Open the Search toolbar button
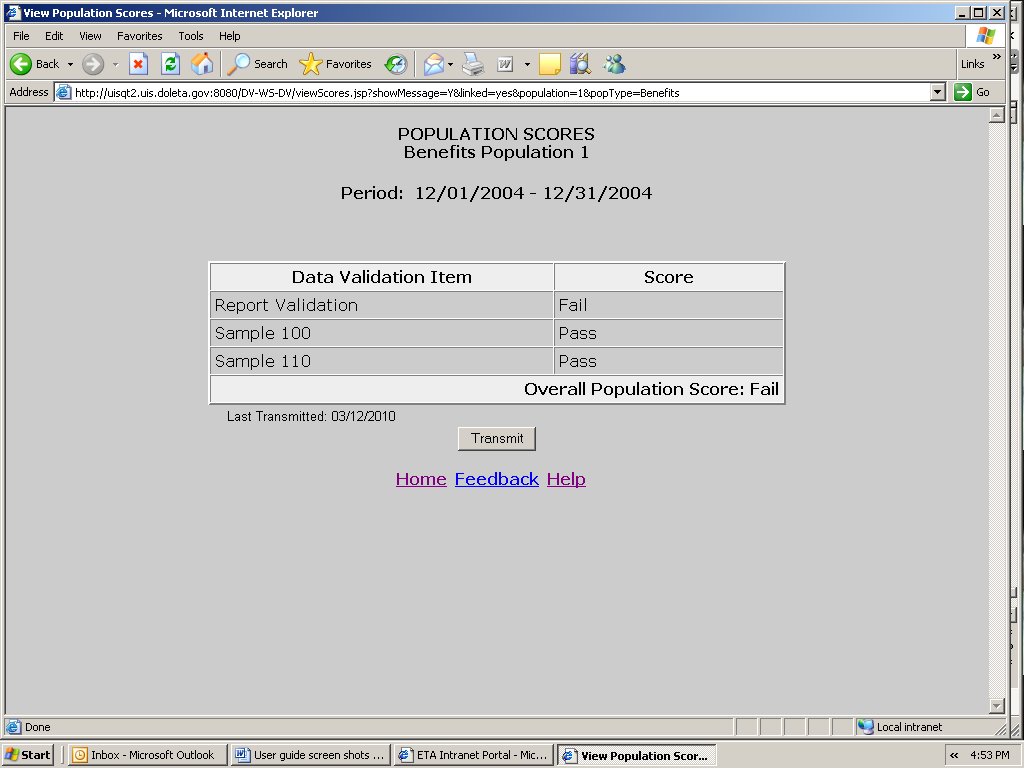The width and height of the screenshot is (1024, 768). click(x=258, y=64)
